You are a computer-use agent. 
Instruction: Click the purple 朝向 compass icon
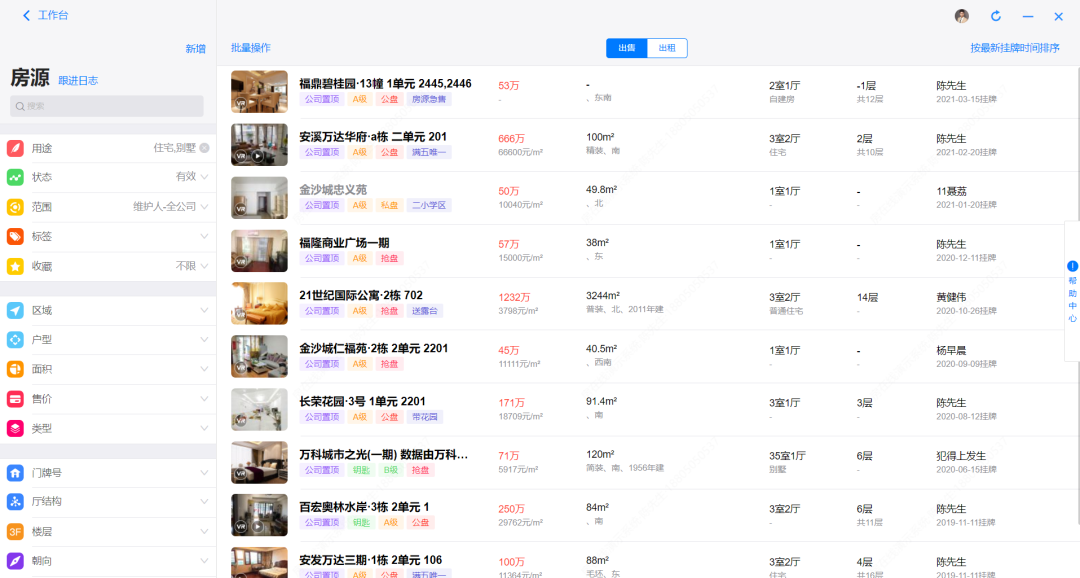click(15, 561)
